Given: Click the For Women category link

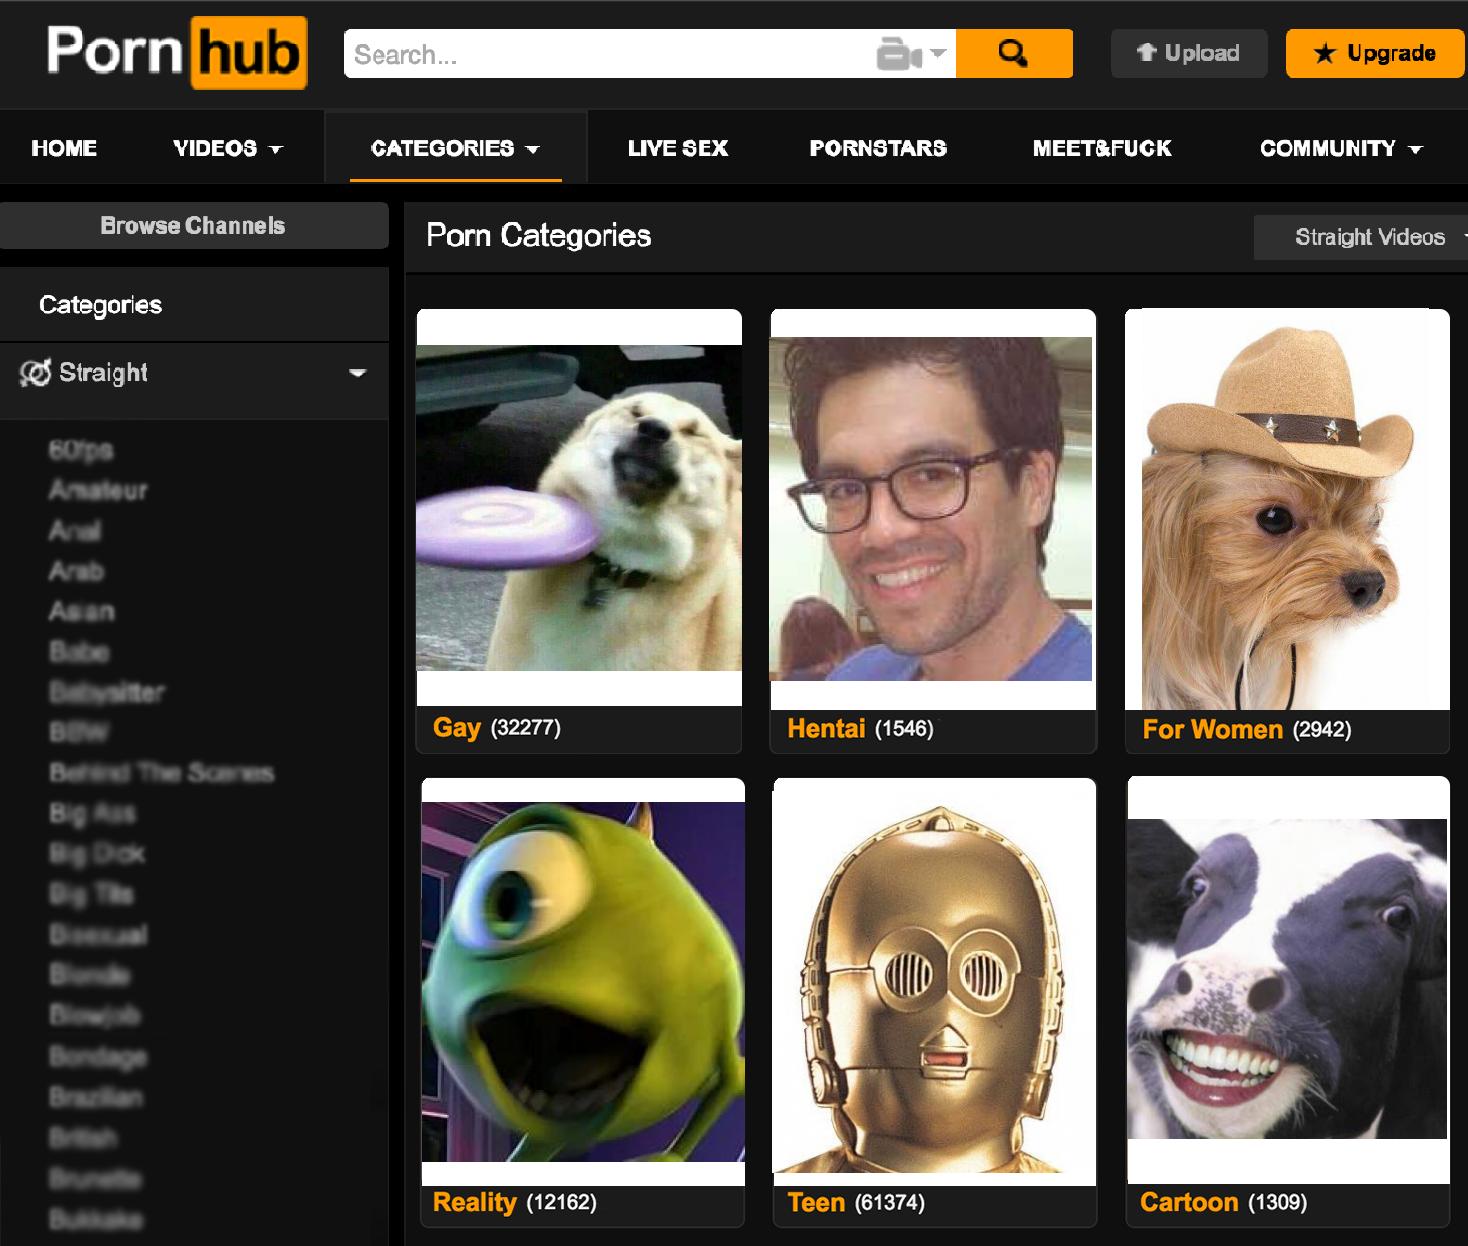Looking at the screenshot, I should point(1212,729).
